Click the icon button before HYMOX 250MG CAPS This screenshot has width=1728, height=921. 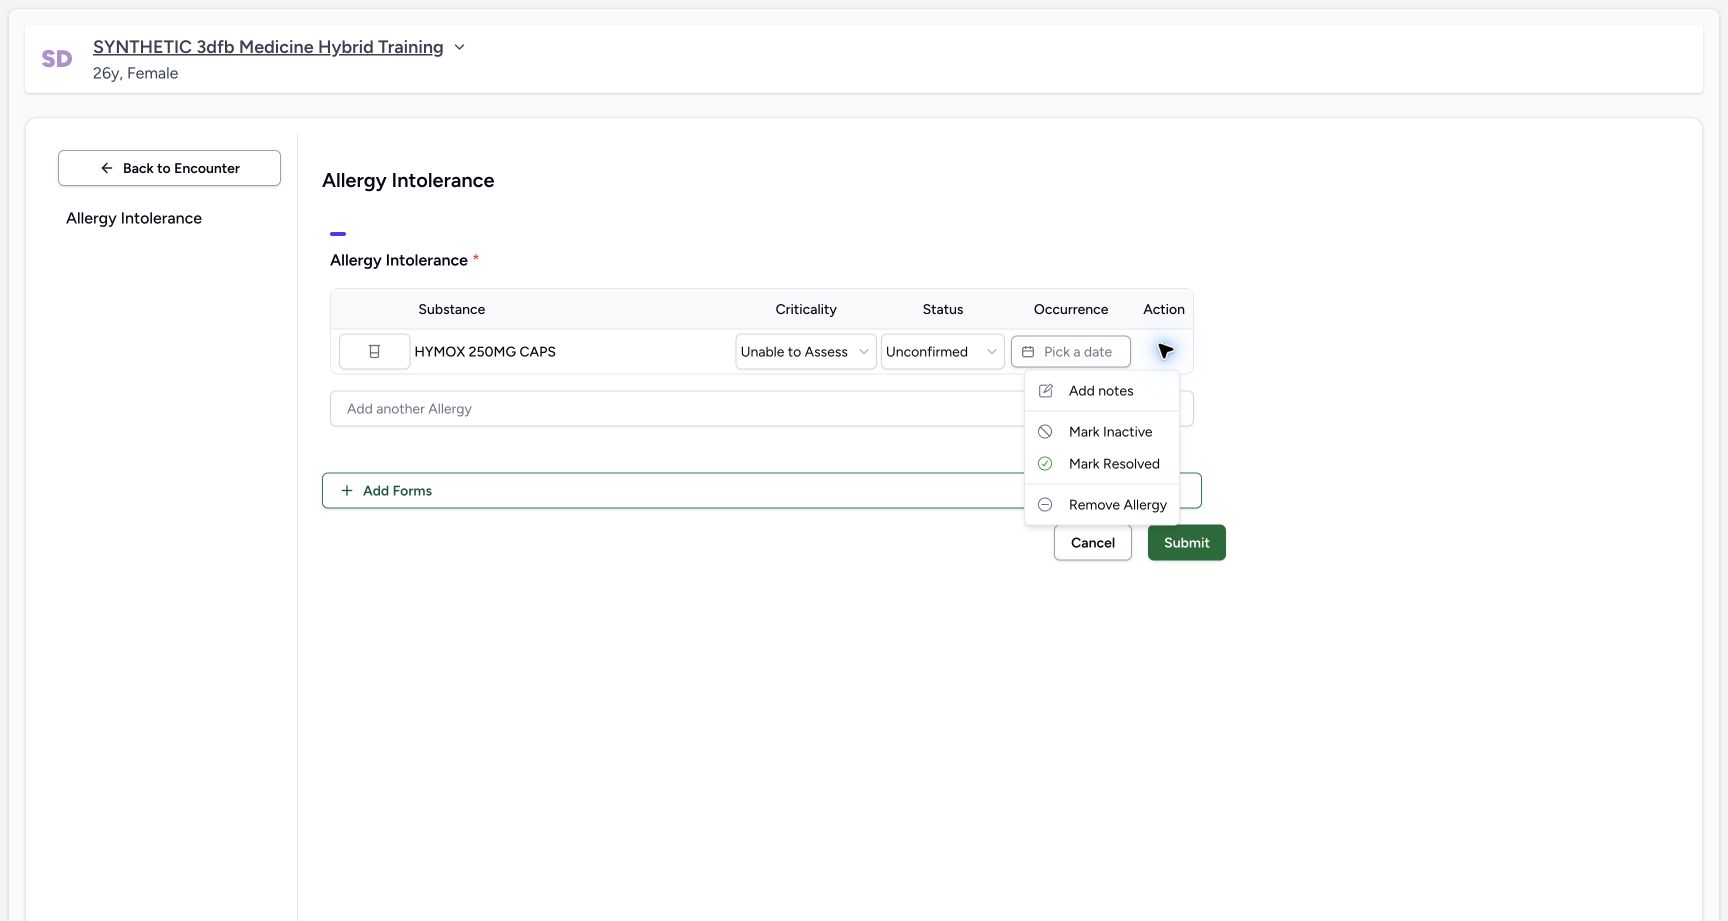click(x=374, y=352)
